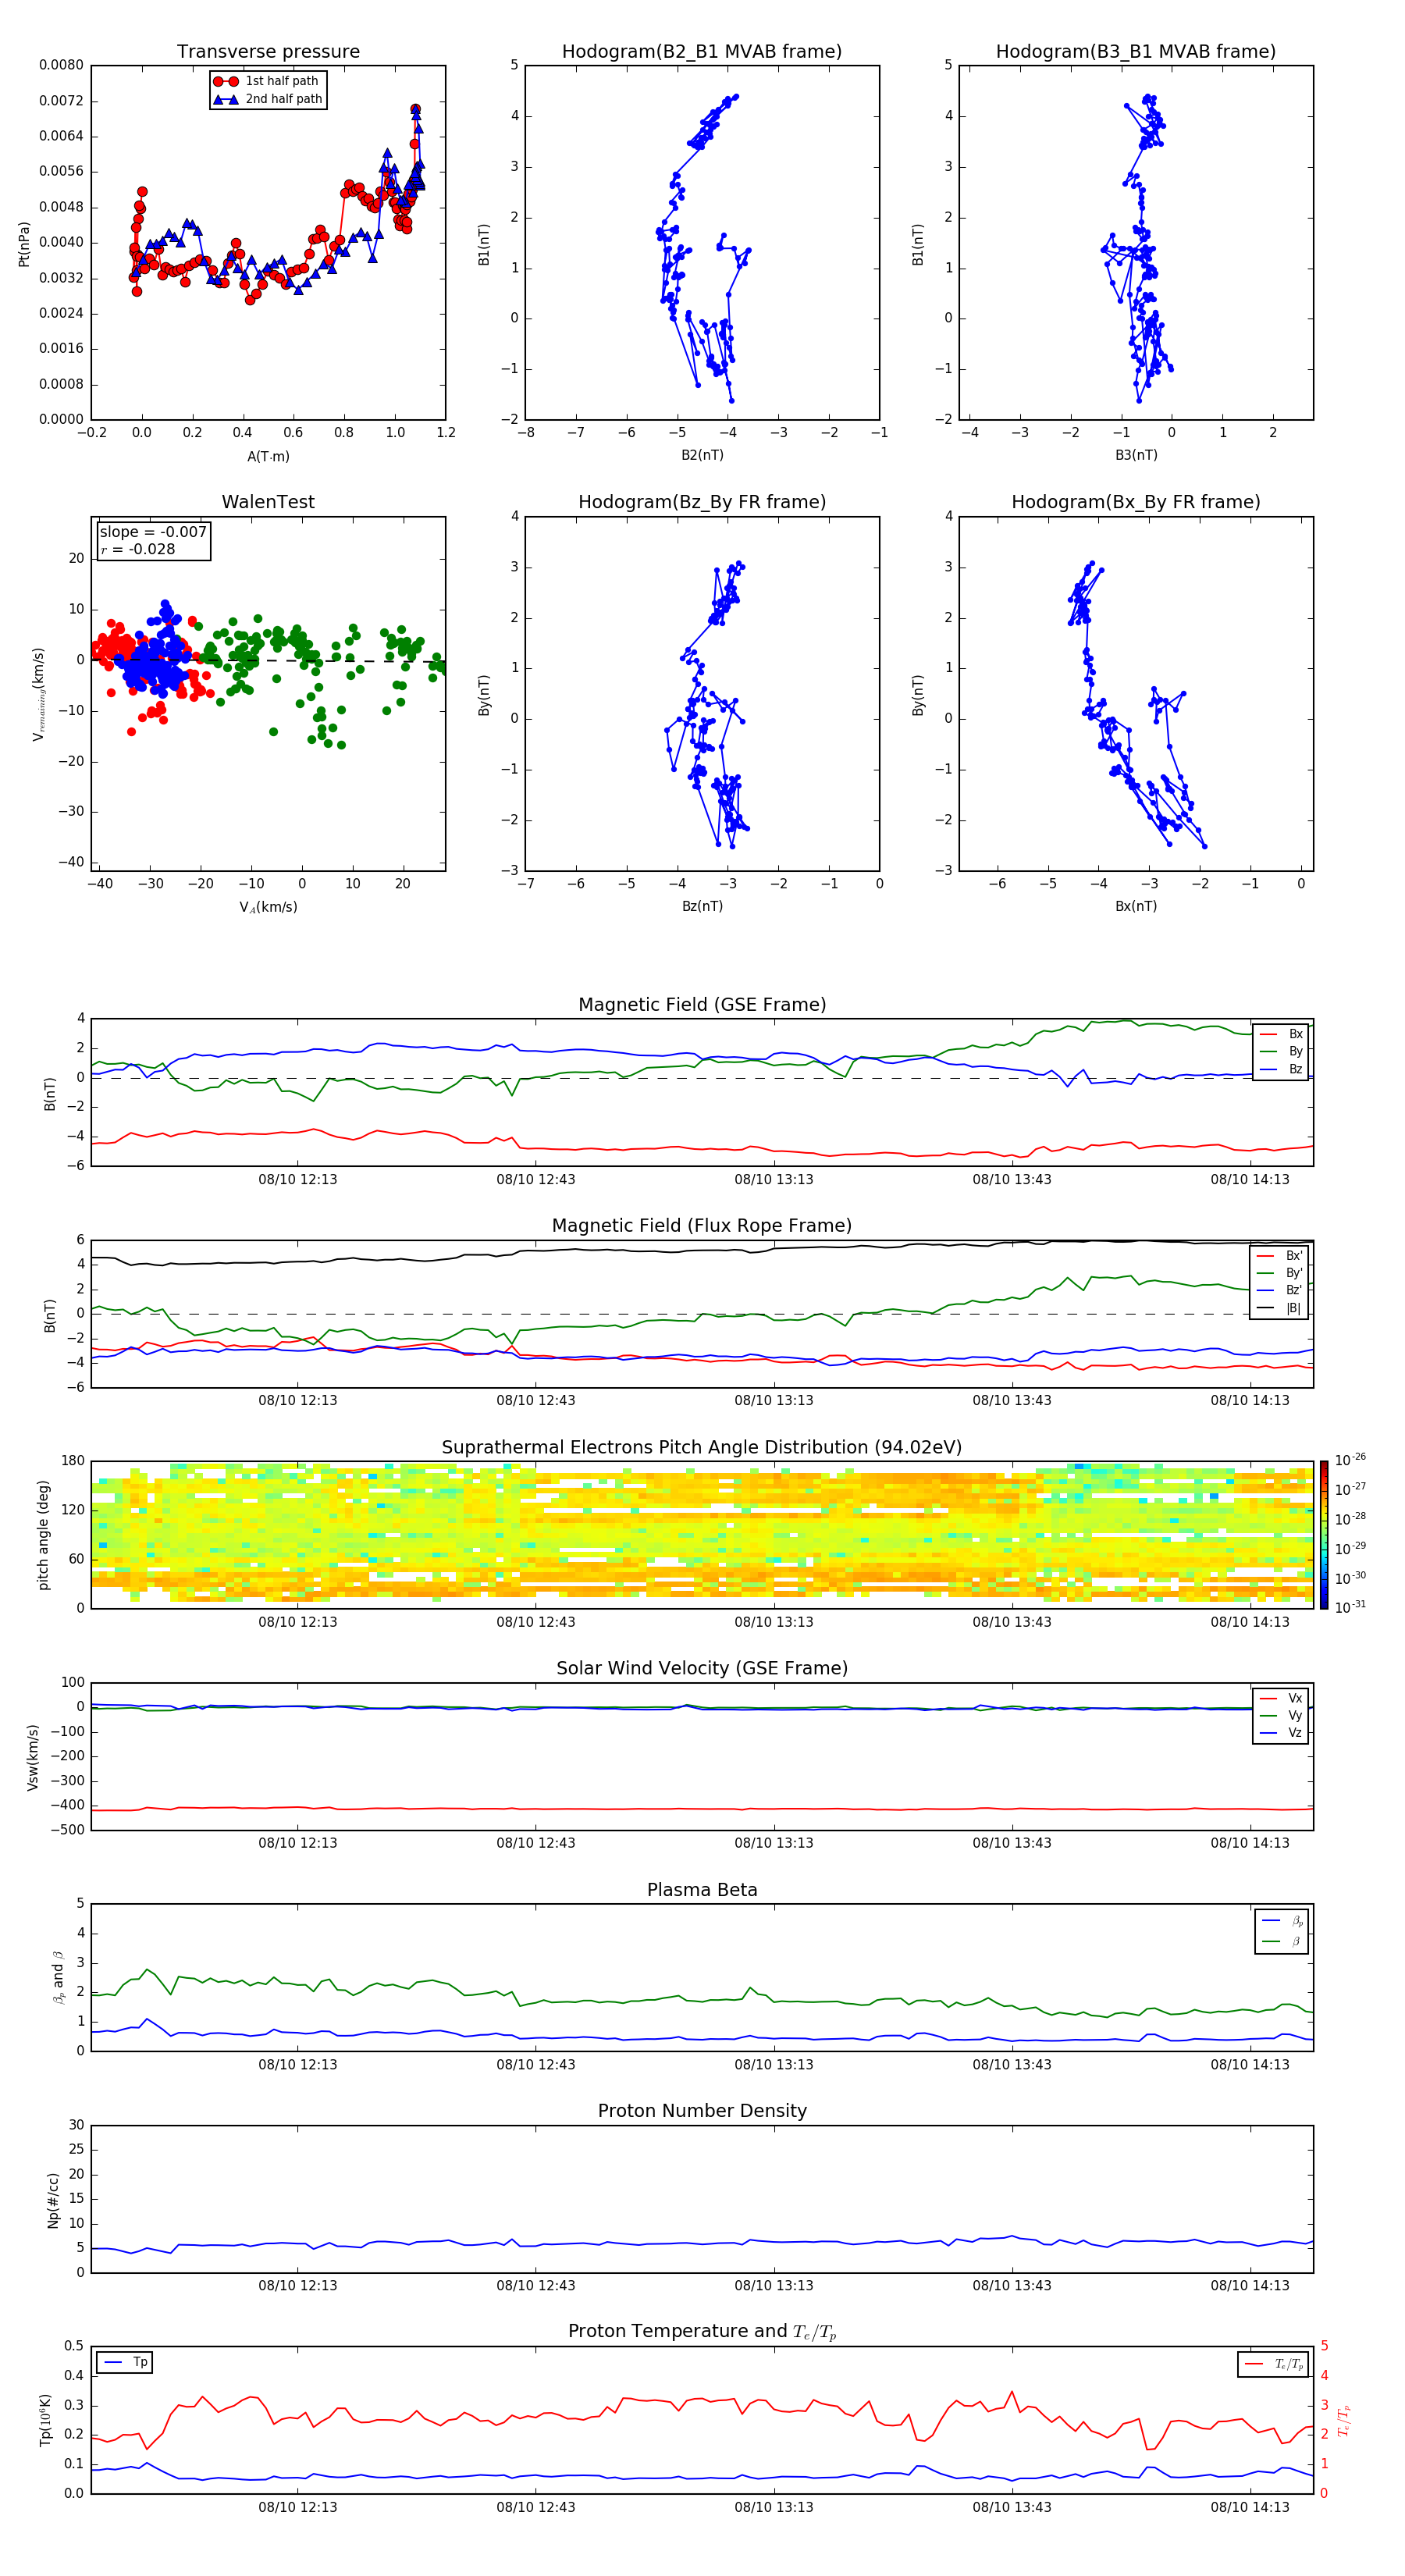Click the 'Transverse pressure' plot title
This screenshot has width=1405, height=2576.
tap(268, 52)
